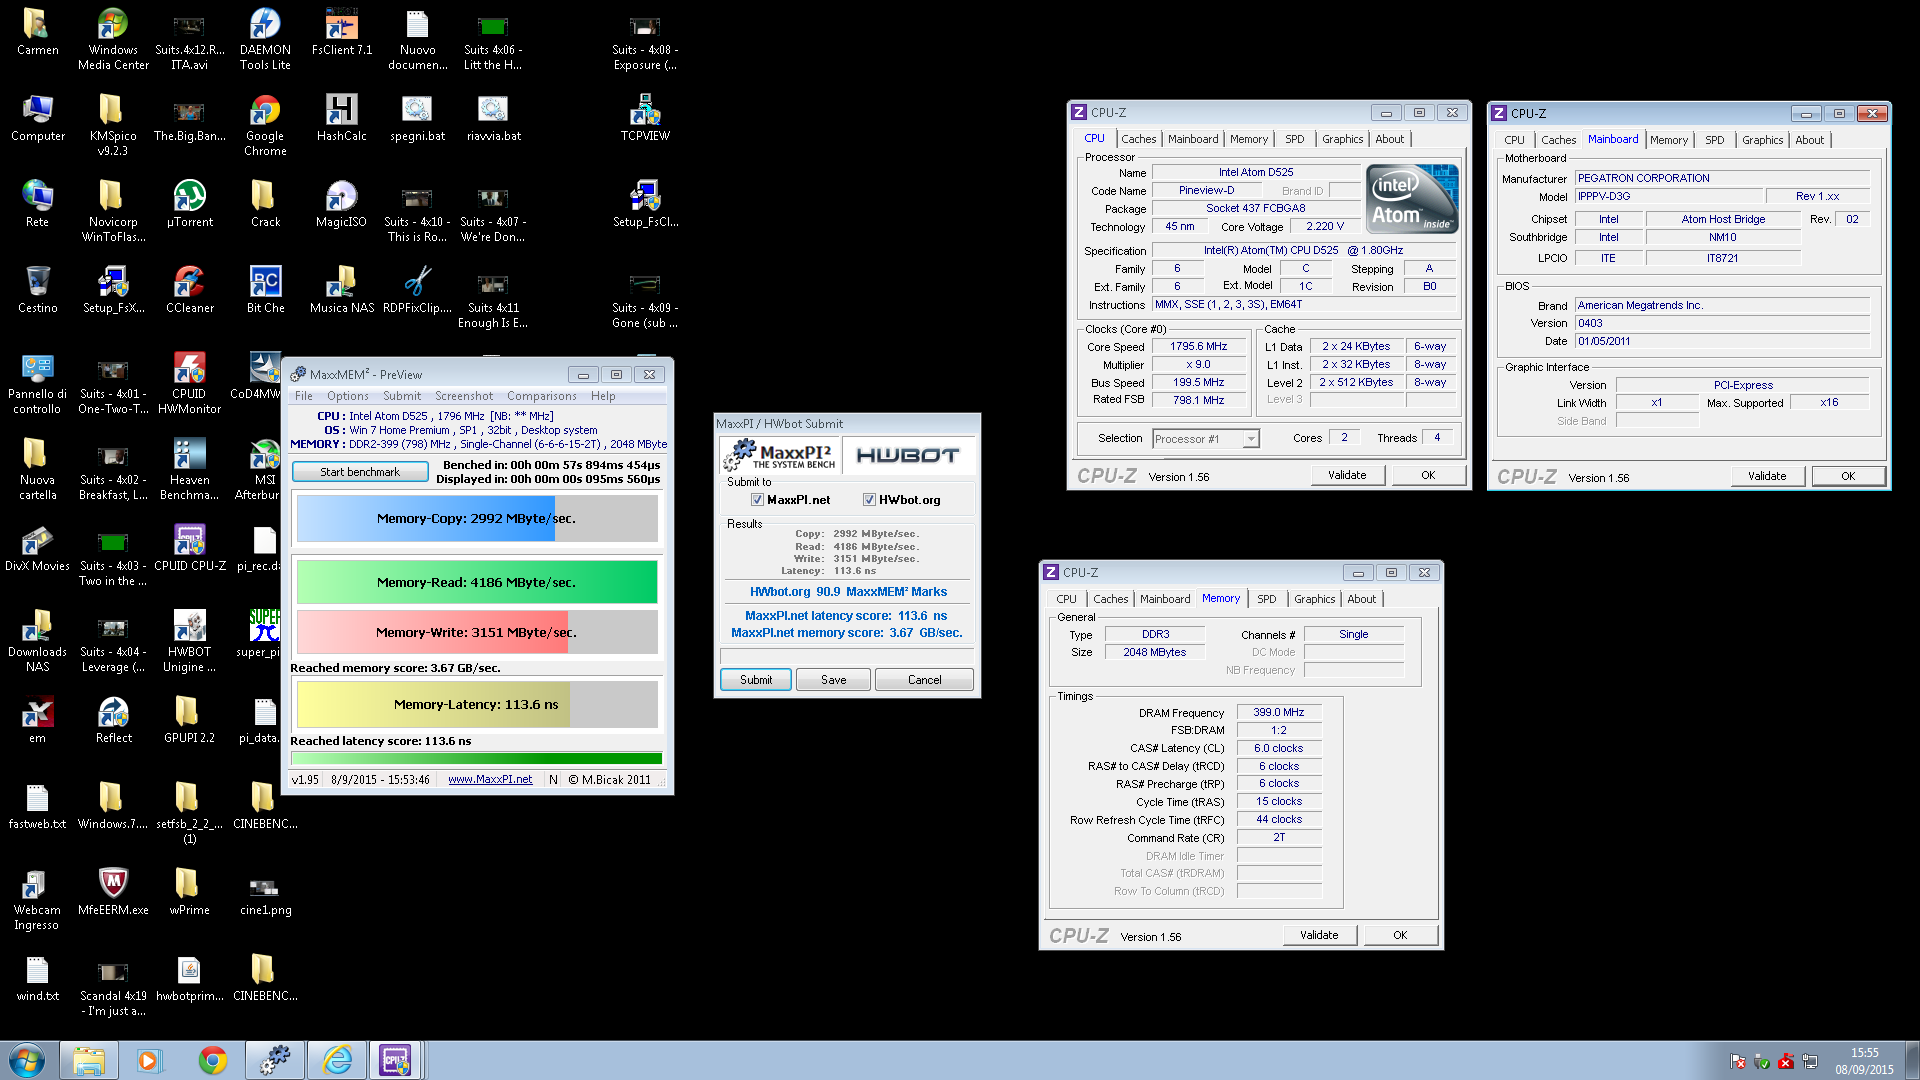1920x1080 pixels.
Task: Launch the HashCalc desktop icon
Action: (x=341, y=118)
